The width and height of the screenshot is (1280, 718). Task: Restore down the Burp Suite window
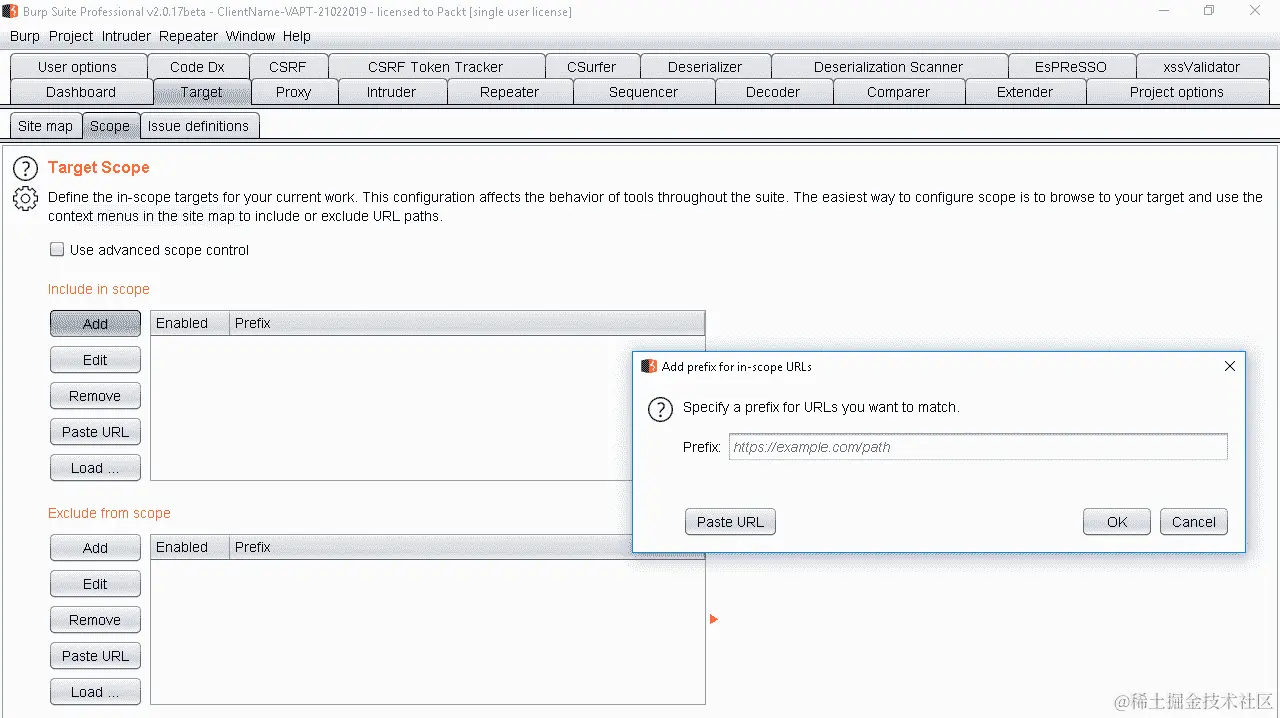1210,11
